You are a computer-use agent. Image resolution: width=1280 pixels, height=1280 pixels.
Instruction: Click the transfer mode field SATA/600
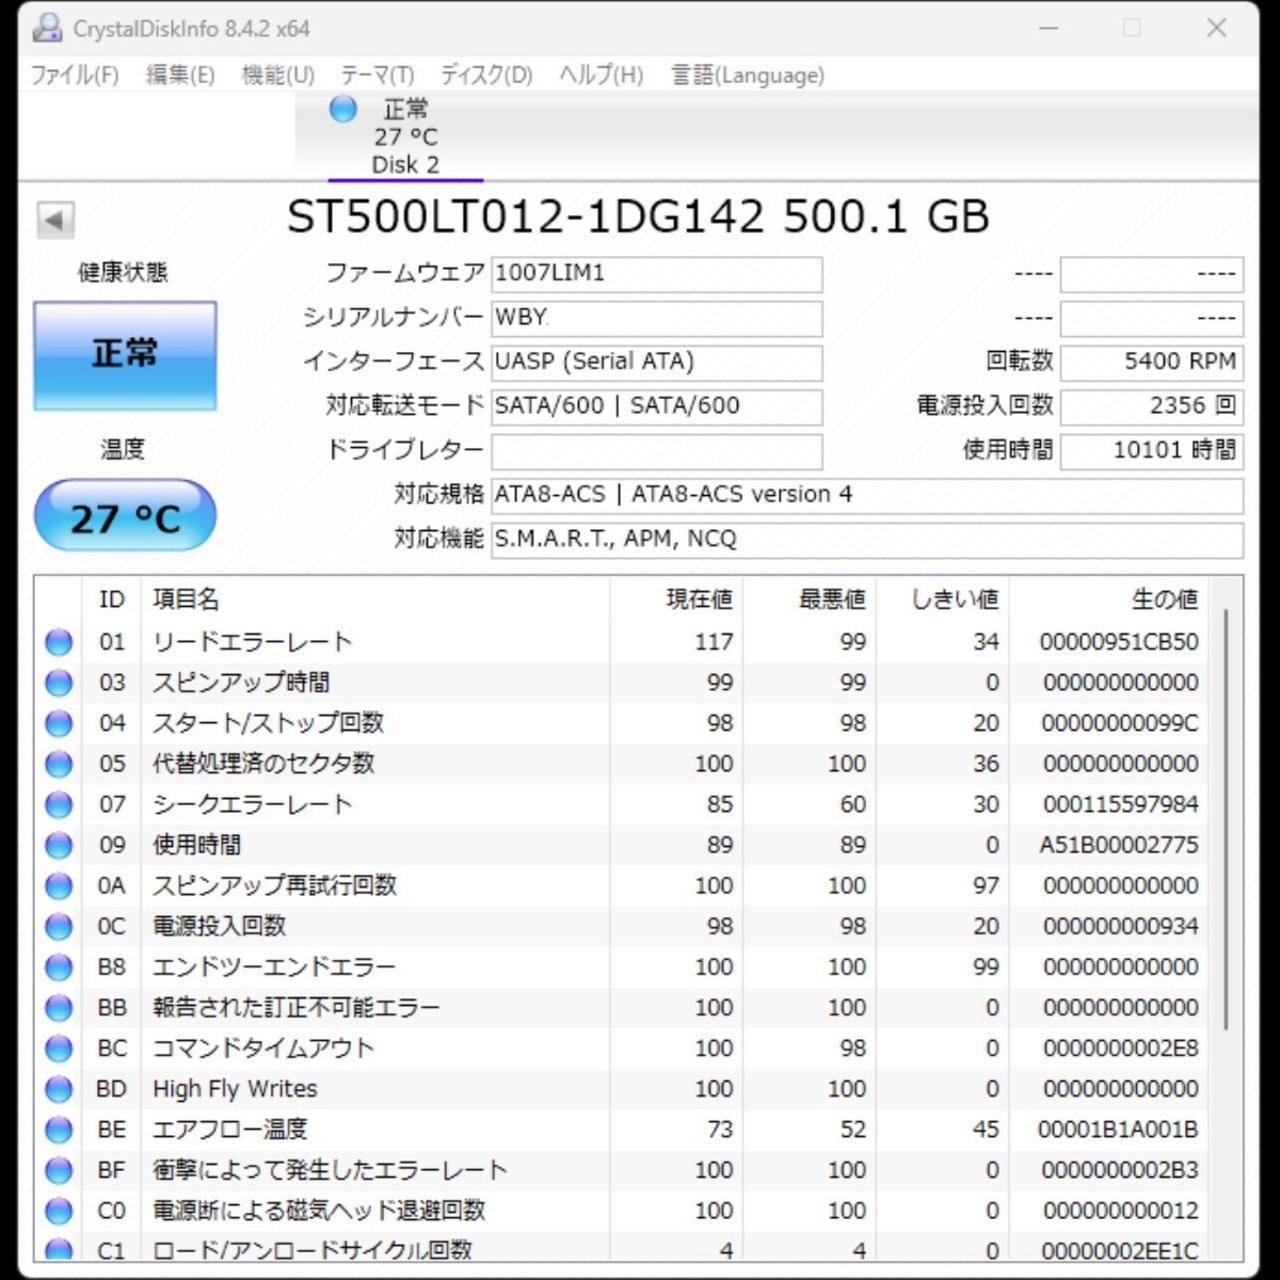coord(657,406)
